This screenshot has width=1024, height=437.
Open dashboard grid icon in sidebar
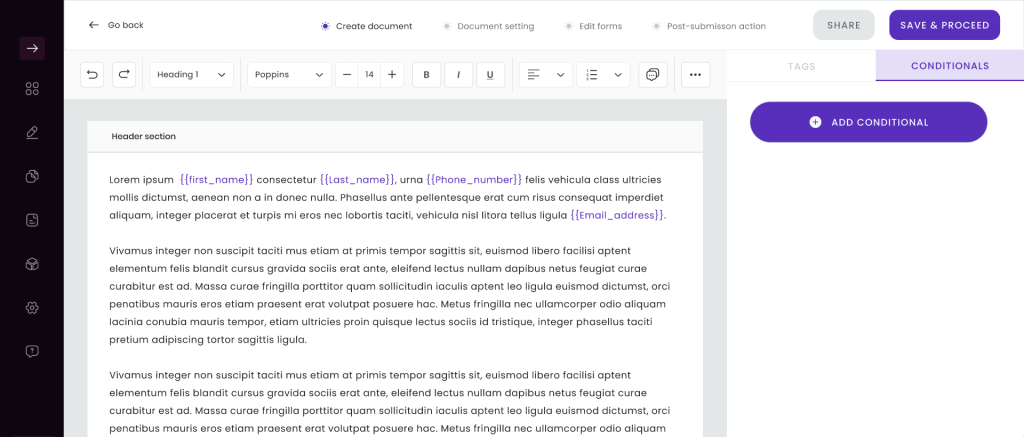click(x=32, y=89)
